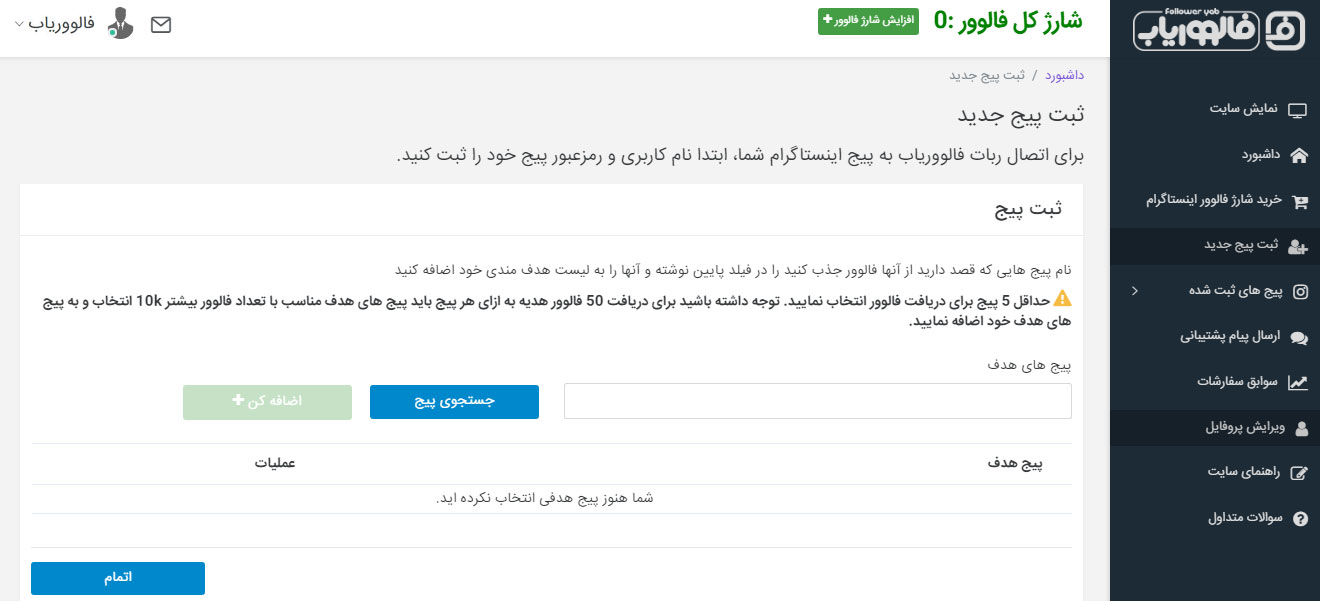Click the person icon beside ویرایش پروفایل
The width and height of the screenshot is (1320, 602).
[x=1301, y=428]
